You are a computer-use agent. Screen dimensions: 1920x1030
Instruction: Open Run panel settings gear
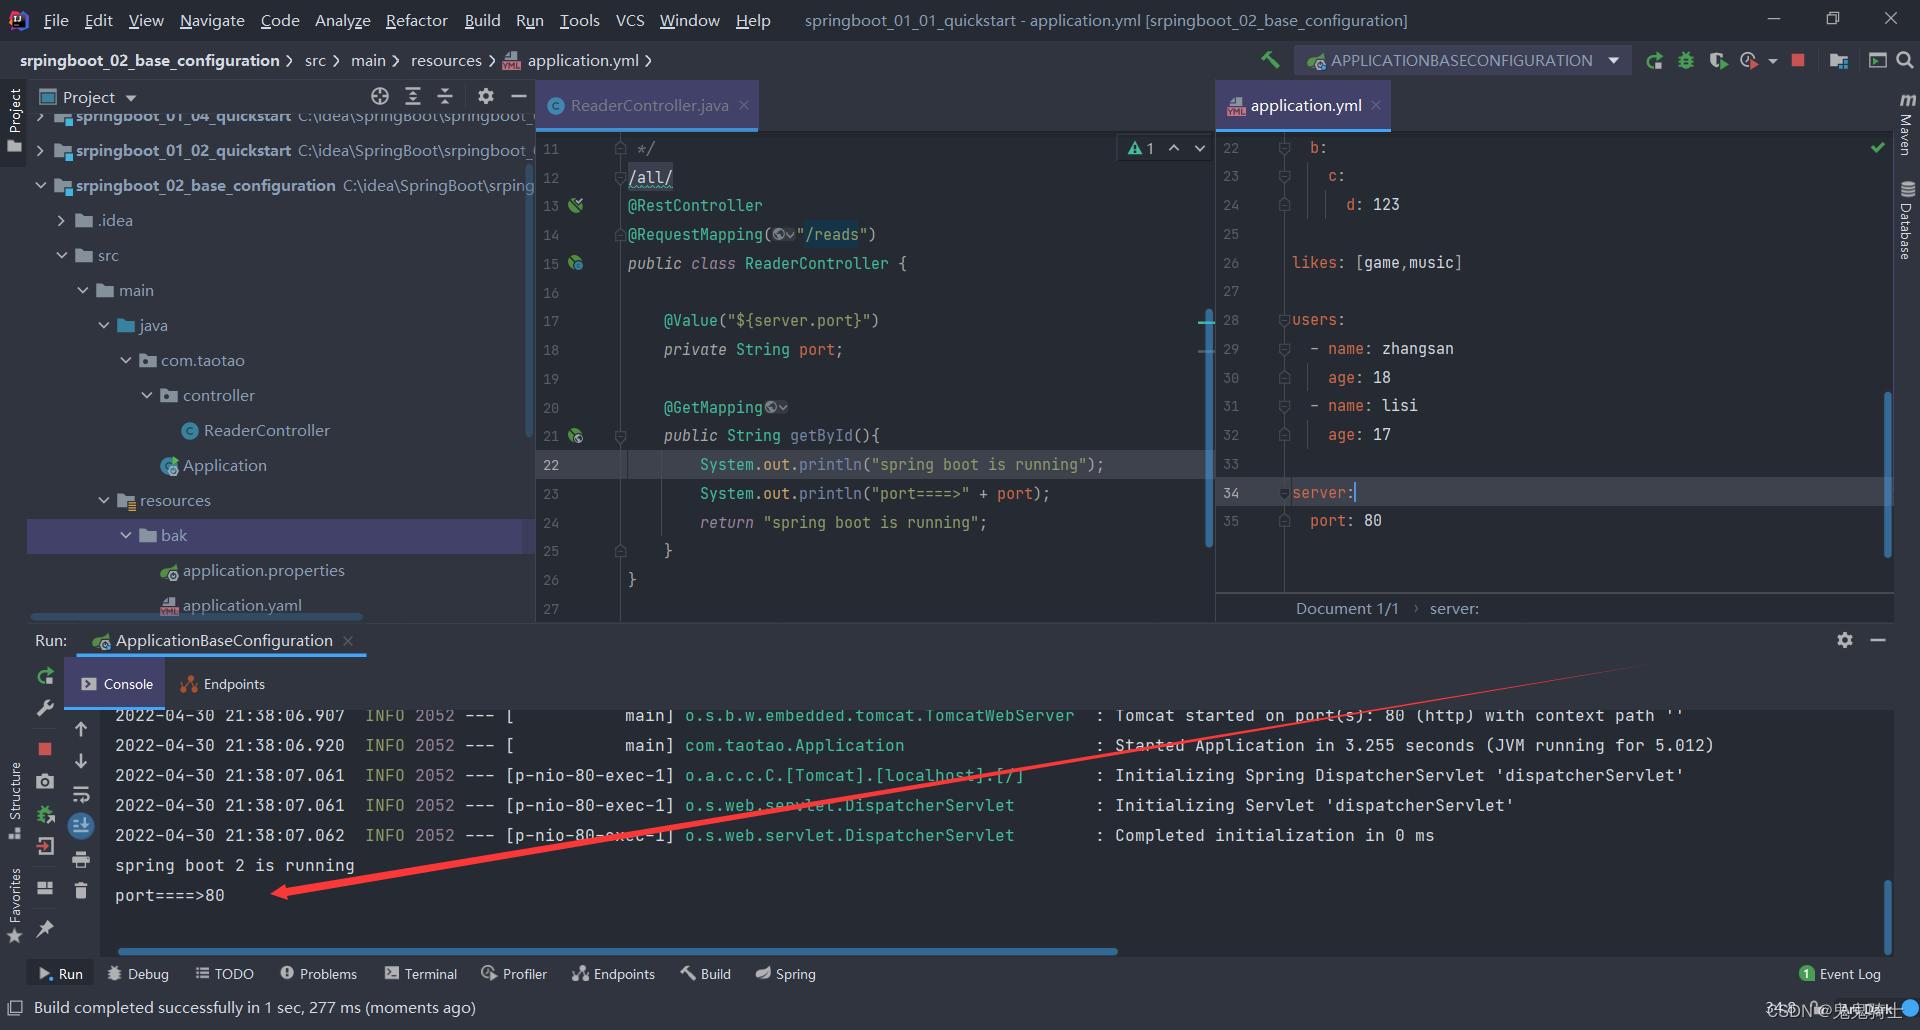point(1845,640)
